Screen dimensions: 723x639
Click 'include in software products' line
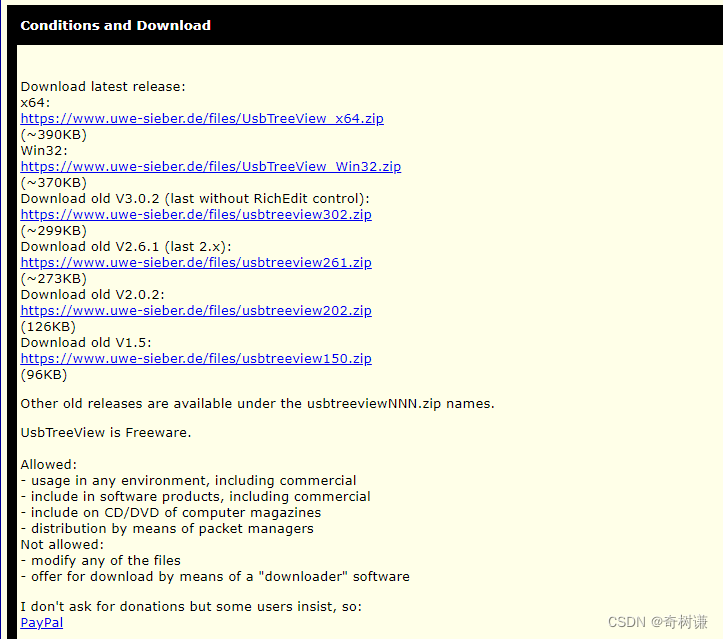196,497
